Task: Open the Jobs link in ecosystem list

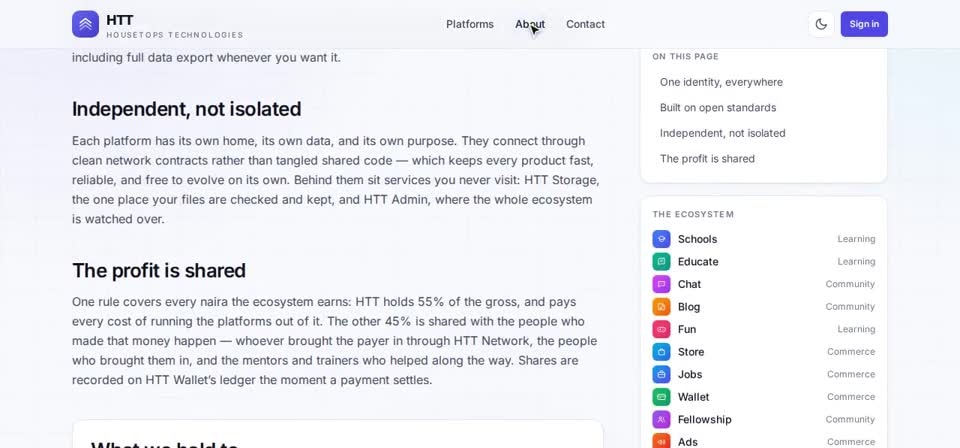Action: [x=690, y=375]
